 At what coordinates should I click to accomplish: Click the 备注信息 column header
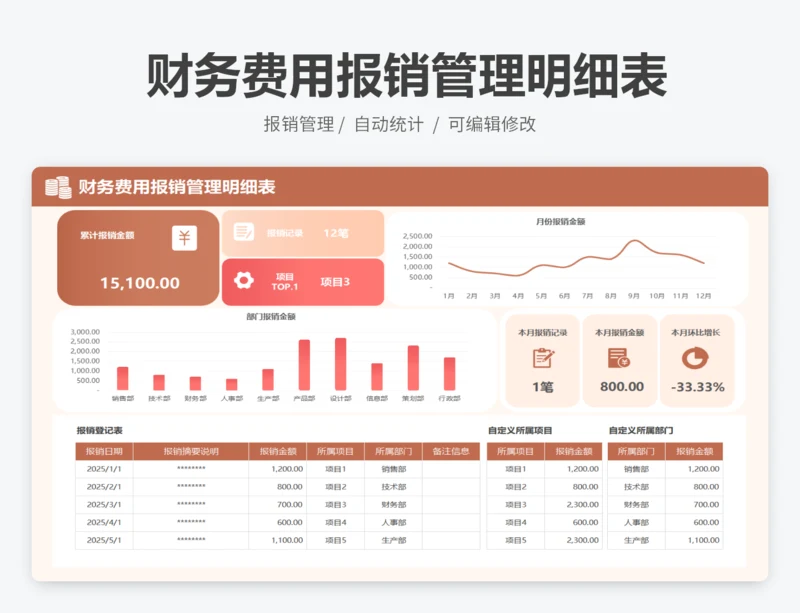tap(451, 451)
